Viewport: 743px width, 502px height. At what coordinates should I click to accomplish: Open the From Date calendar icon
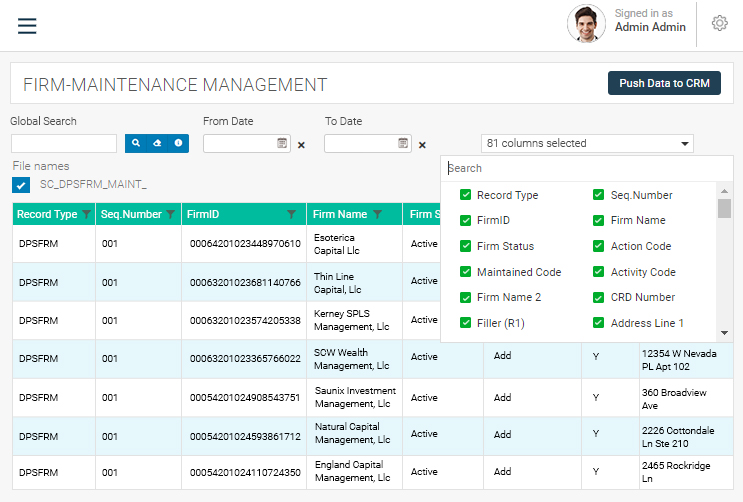[x=282, y=143]
